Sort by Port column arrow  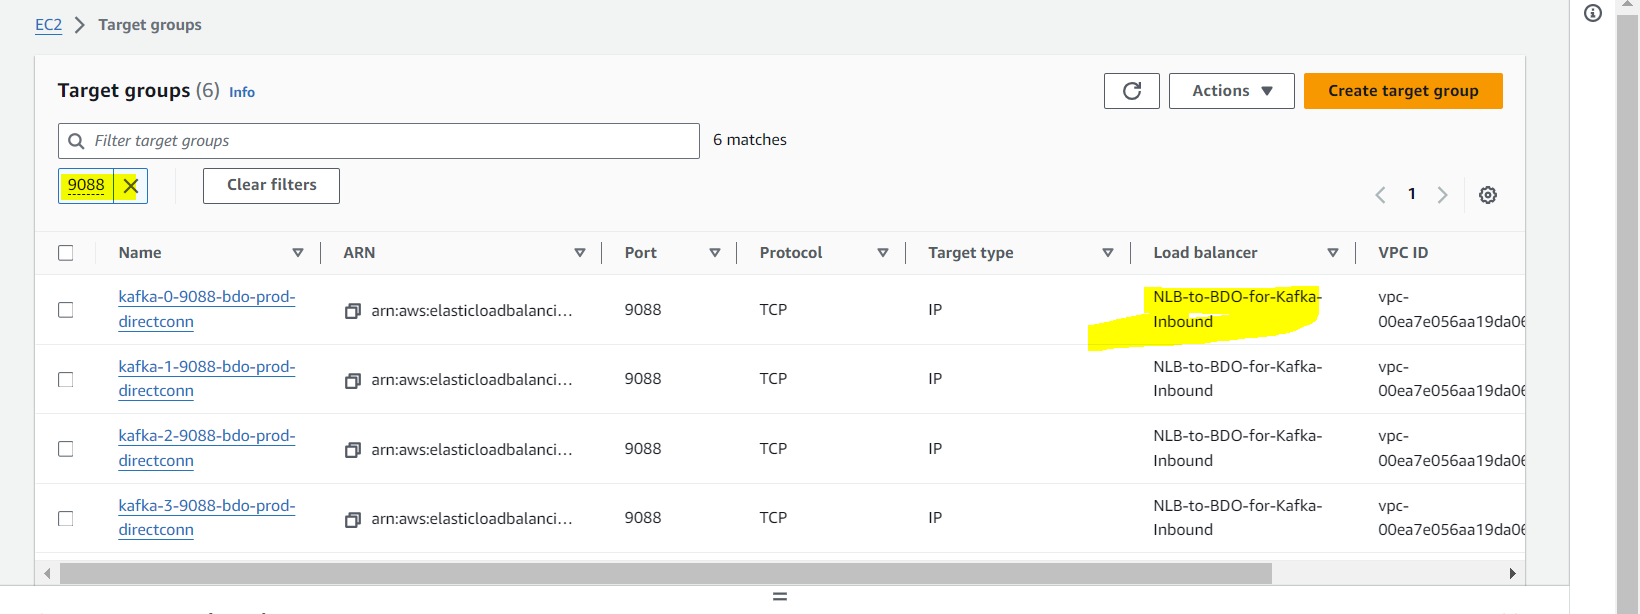coord(714,253)
